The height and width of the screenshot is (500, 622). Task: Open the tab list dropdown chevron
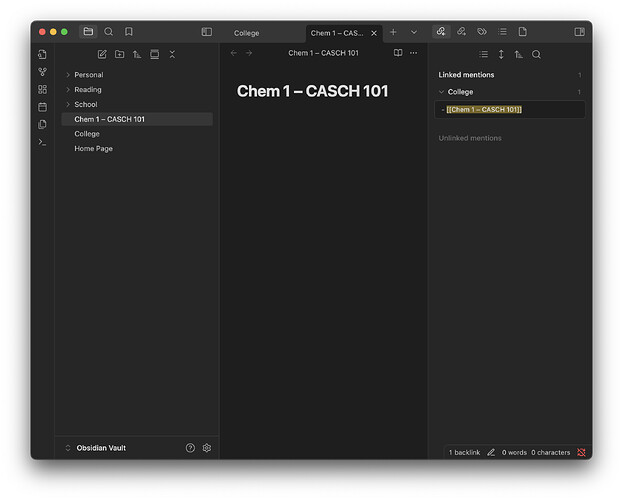click(x=414, y=32)
